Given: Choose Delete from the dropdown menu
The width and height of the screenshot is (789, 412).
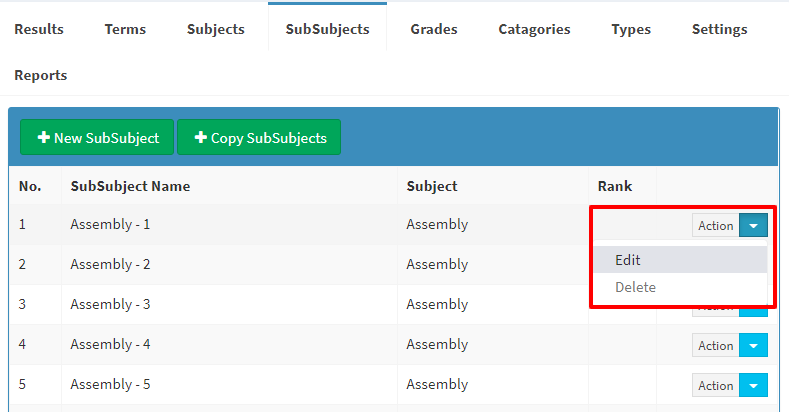Looking at the screenshot, I should click(x=635, y=287).
